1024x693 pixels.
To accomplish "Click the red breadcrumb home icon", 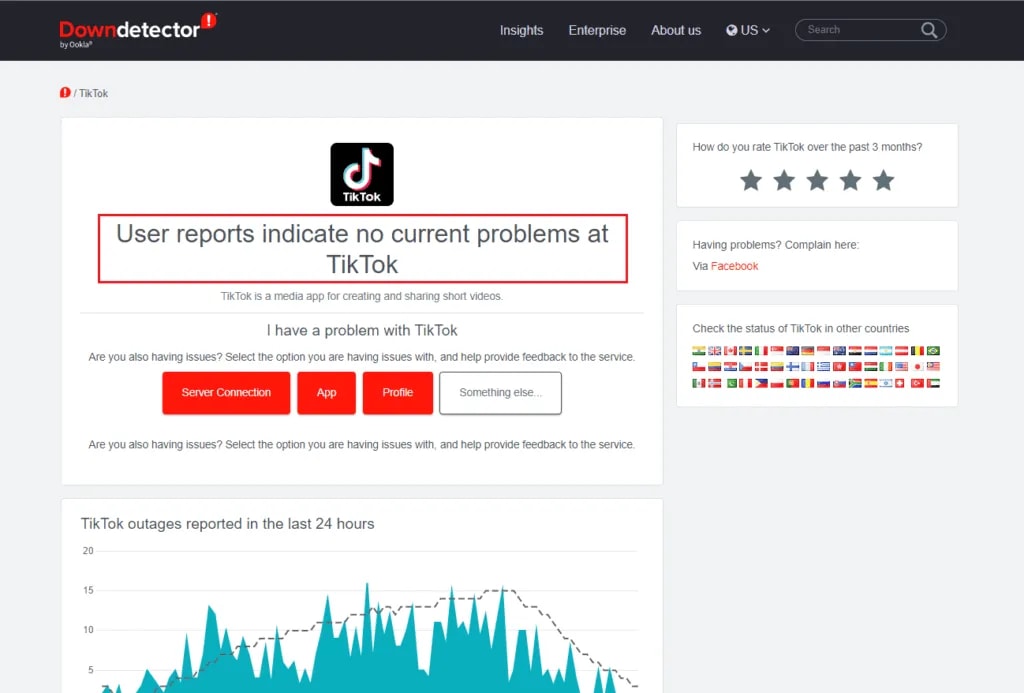I will (x=65, y=93).
